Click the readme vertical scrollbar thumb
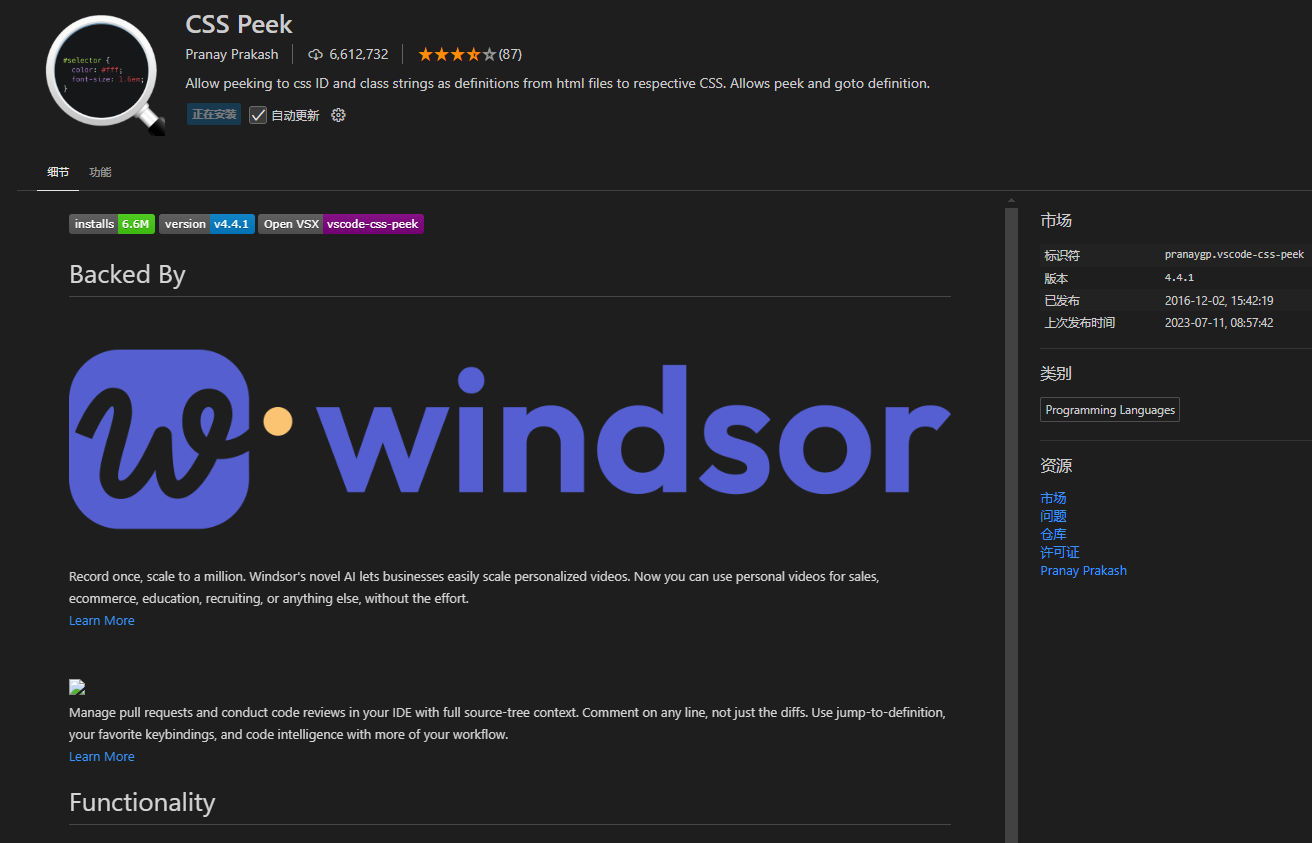 (x=1011, y=525)
